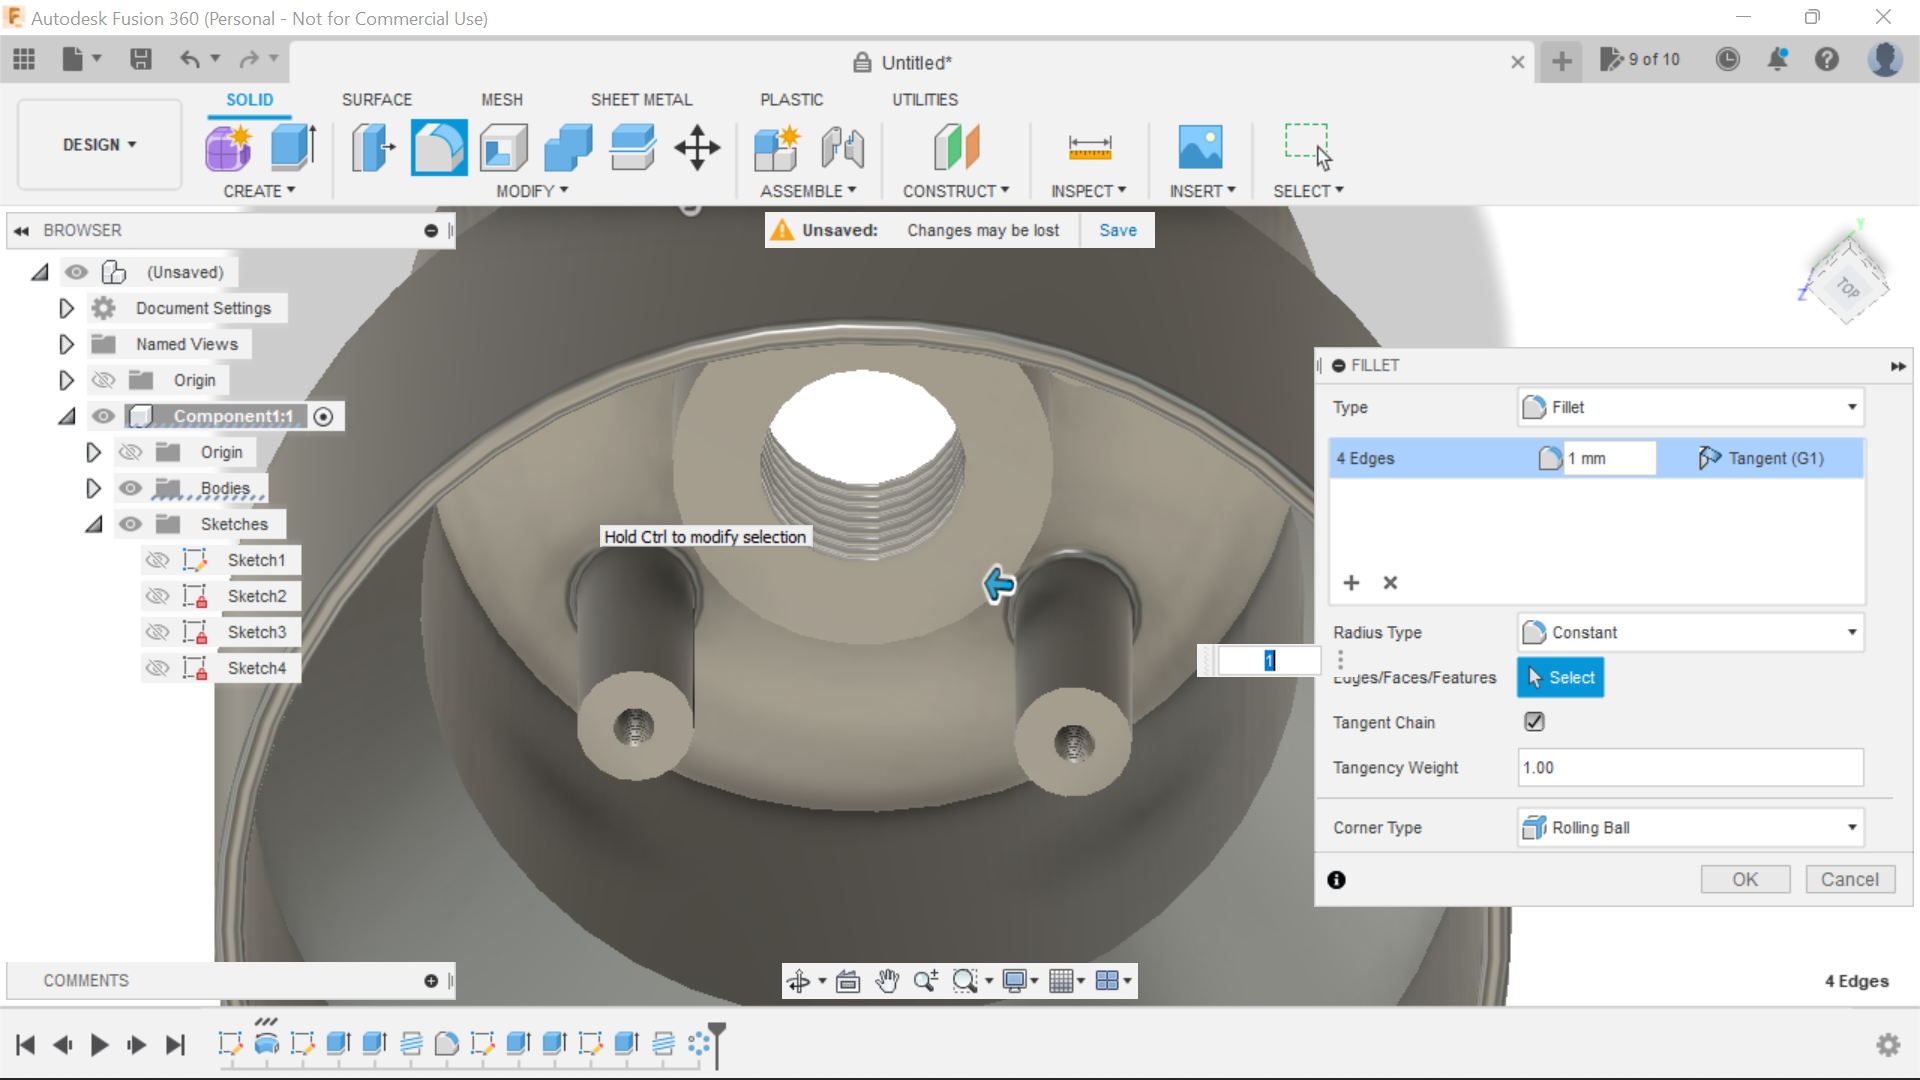Screen dimensions: 1920x1080
Task: Switch to the Sheet Metal tab
Action: click(x=641, y=99)
